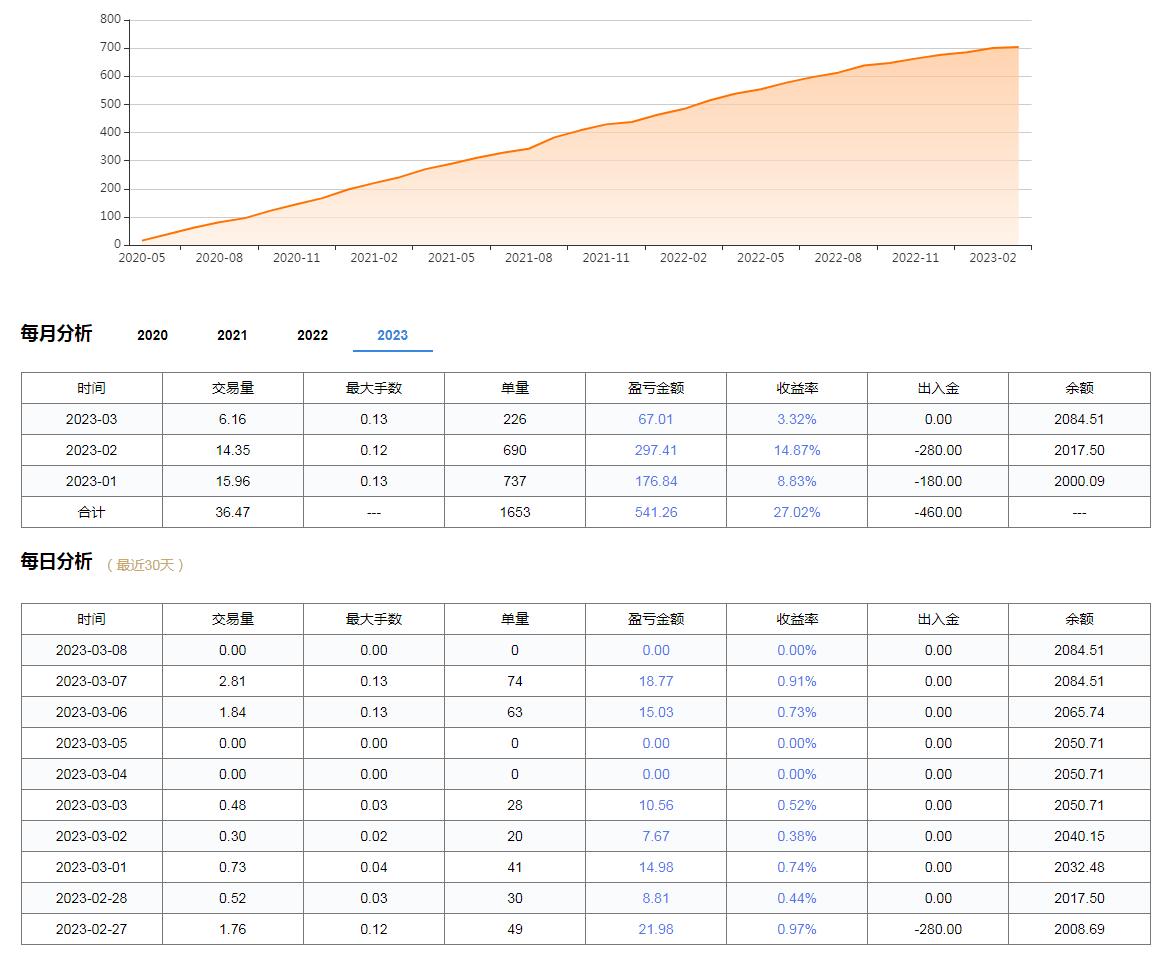Click the 合计 total row label
This screenshot has width=1159, height=973.
coord(92,512)
